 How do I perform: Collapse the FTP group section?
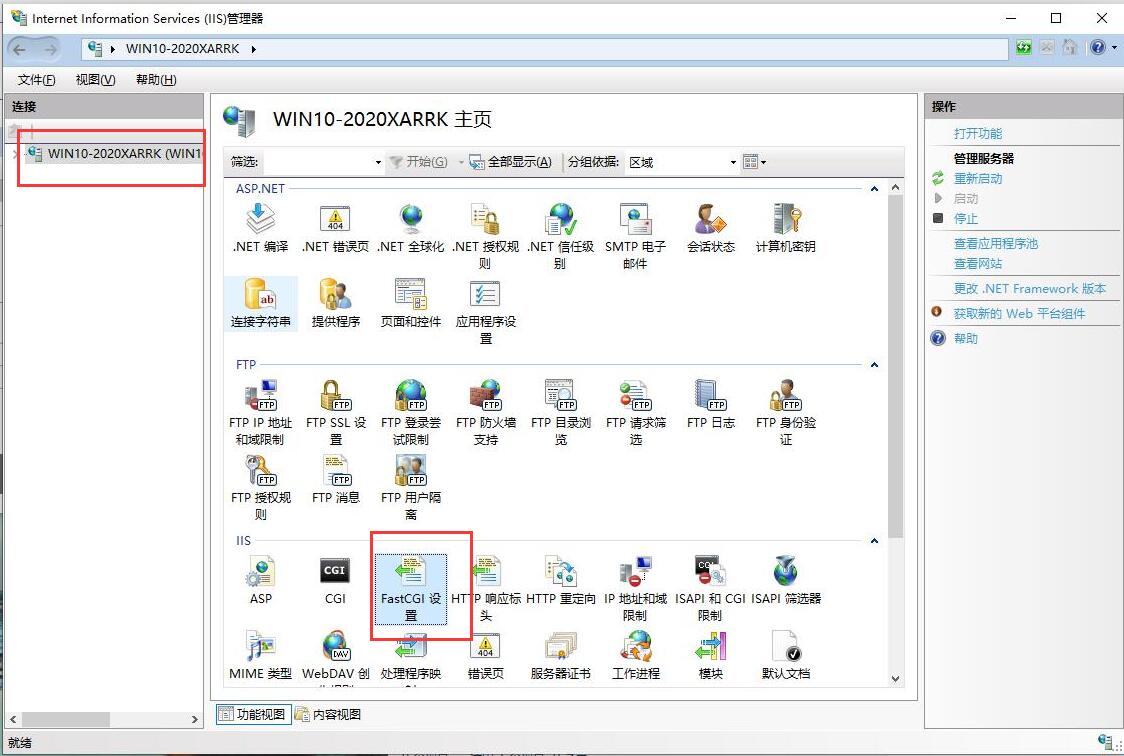point(874,365)
